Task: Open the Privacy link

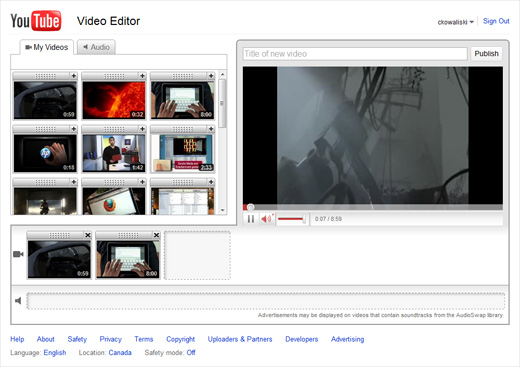Action: pyautogui.click(x=111, y=339)
